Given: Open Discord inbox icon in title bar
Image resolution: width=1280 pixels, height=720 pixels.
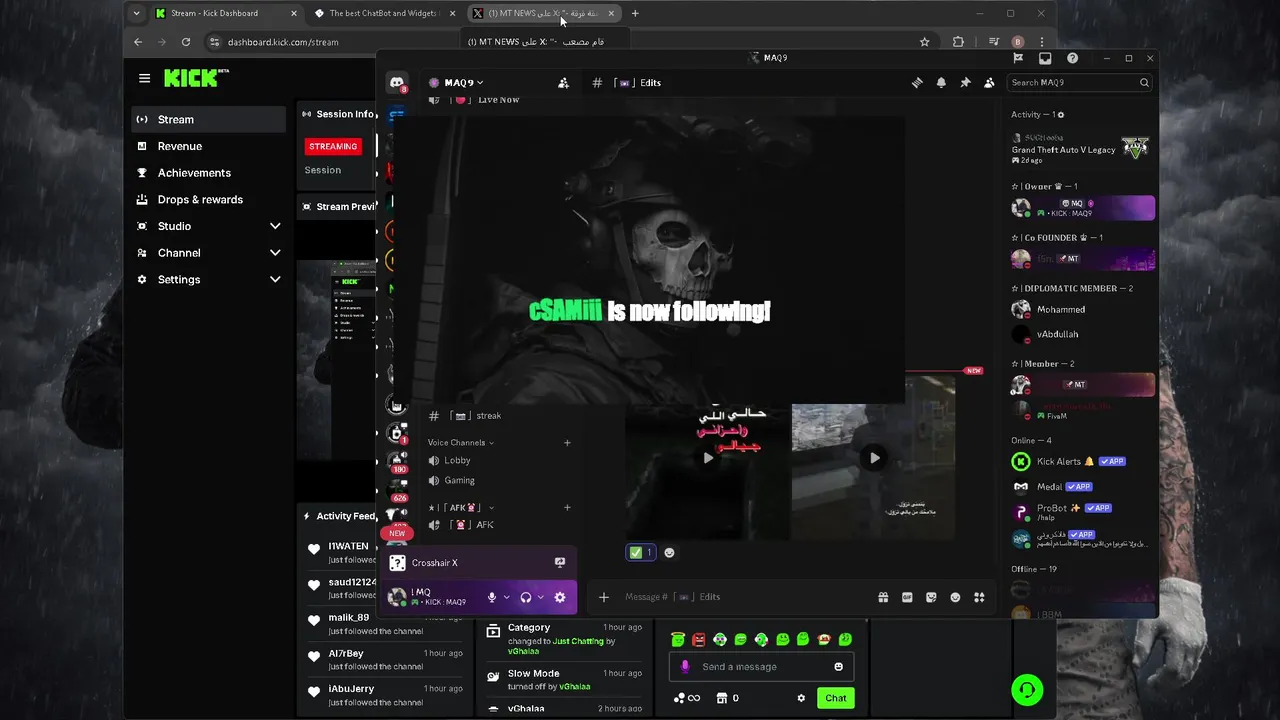Looking at the screenshot, I should 1045,58.
